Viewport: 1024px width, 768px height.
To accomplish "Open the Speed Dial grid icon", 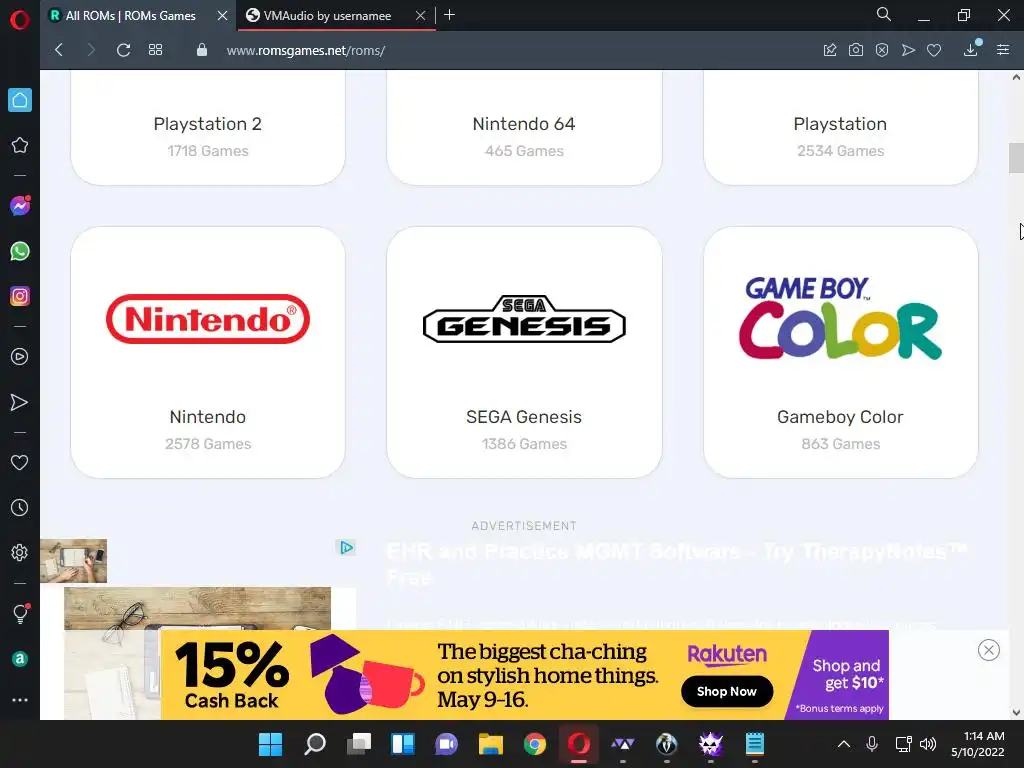I will [x=155, y=50].
